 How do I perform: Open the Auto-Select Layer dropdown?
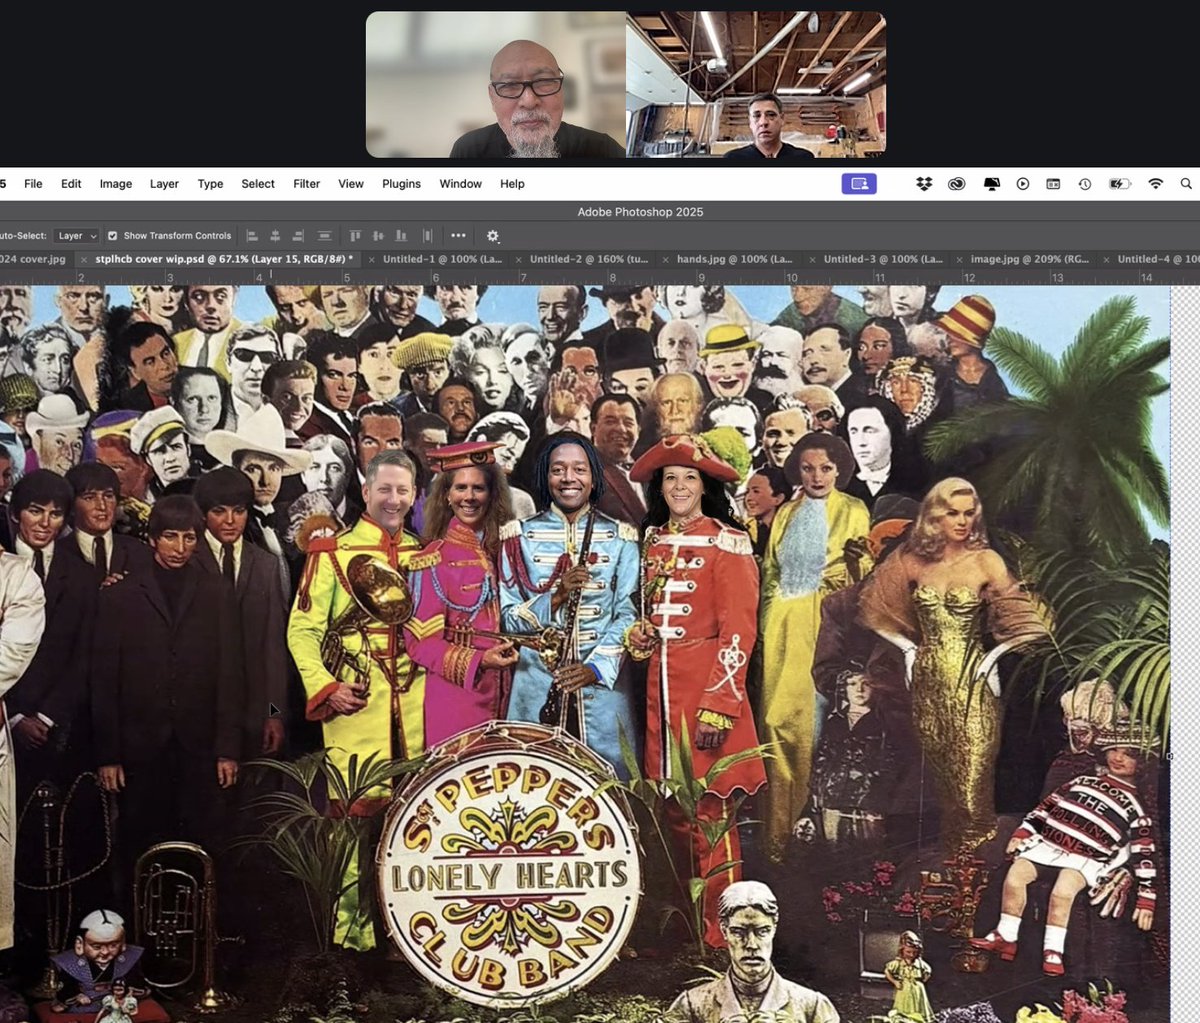(x=76, y=236)
